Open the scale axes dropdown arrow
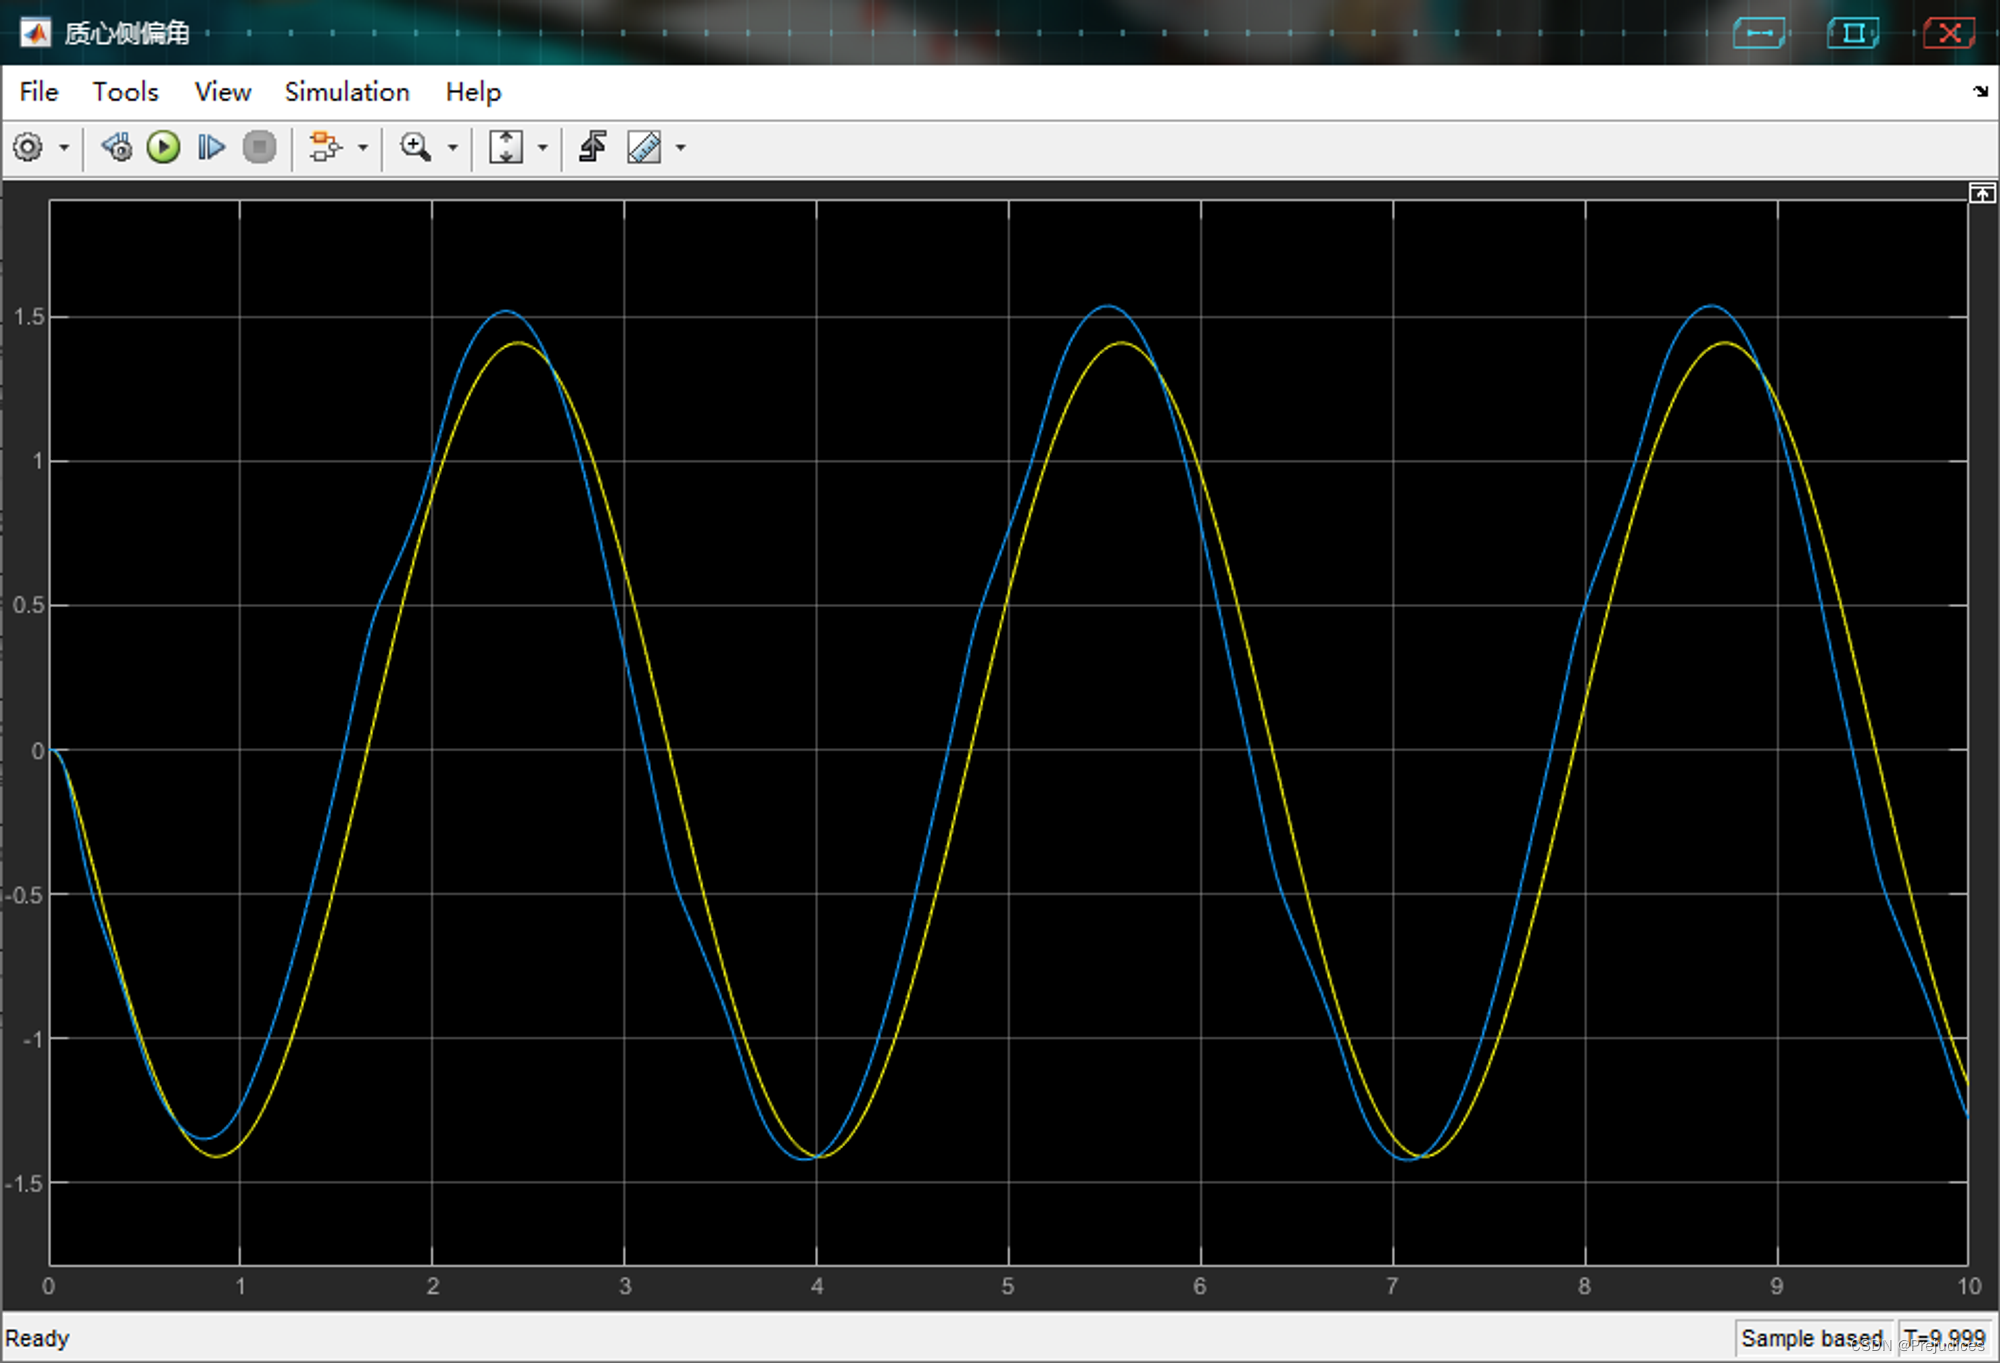2000x1363 pixels. 543,148
